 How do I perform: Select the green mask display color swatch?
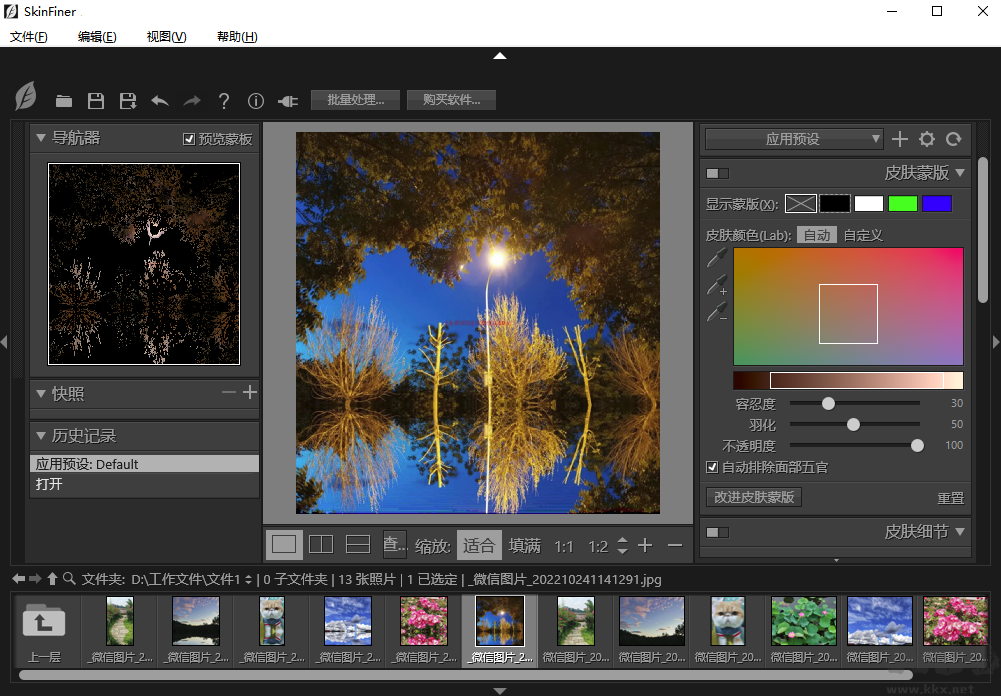point(903,204)
